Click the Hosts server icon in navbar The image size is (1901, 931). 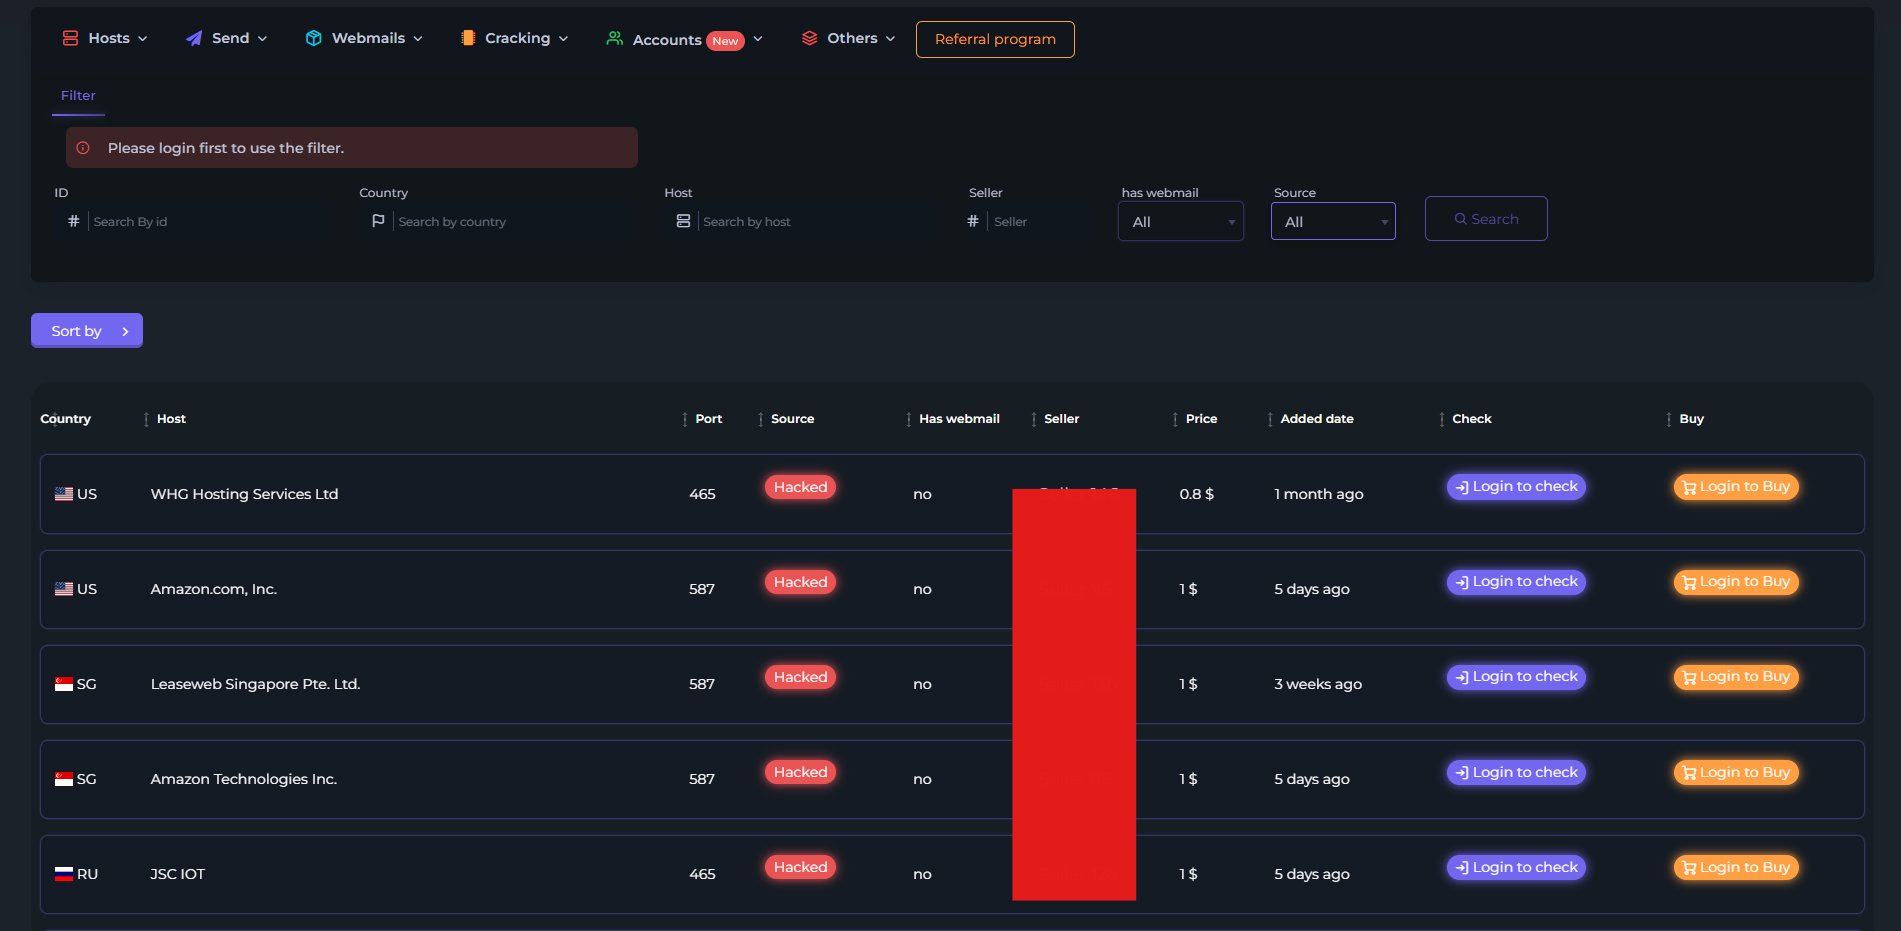tap(70, 38)
